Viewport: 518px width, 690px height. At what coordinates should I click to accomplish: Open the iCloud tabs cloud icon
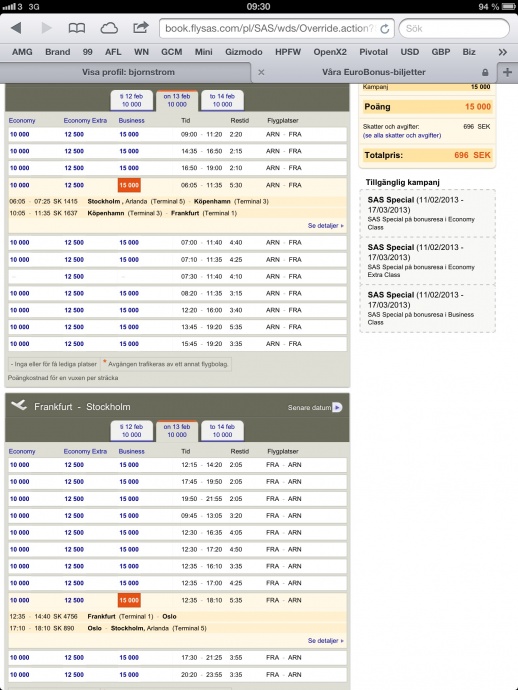coord(109,28)
